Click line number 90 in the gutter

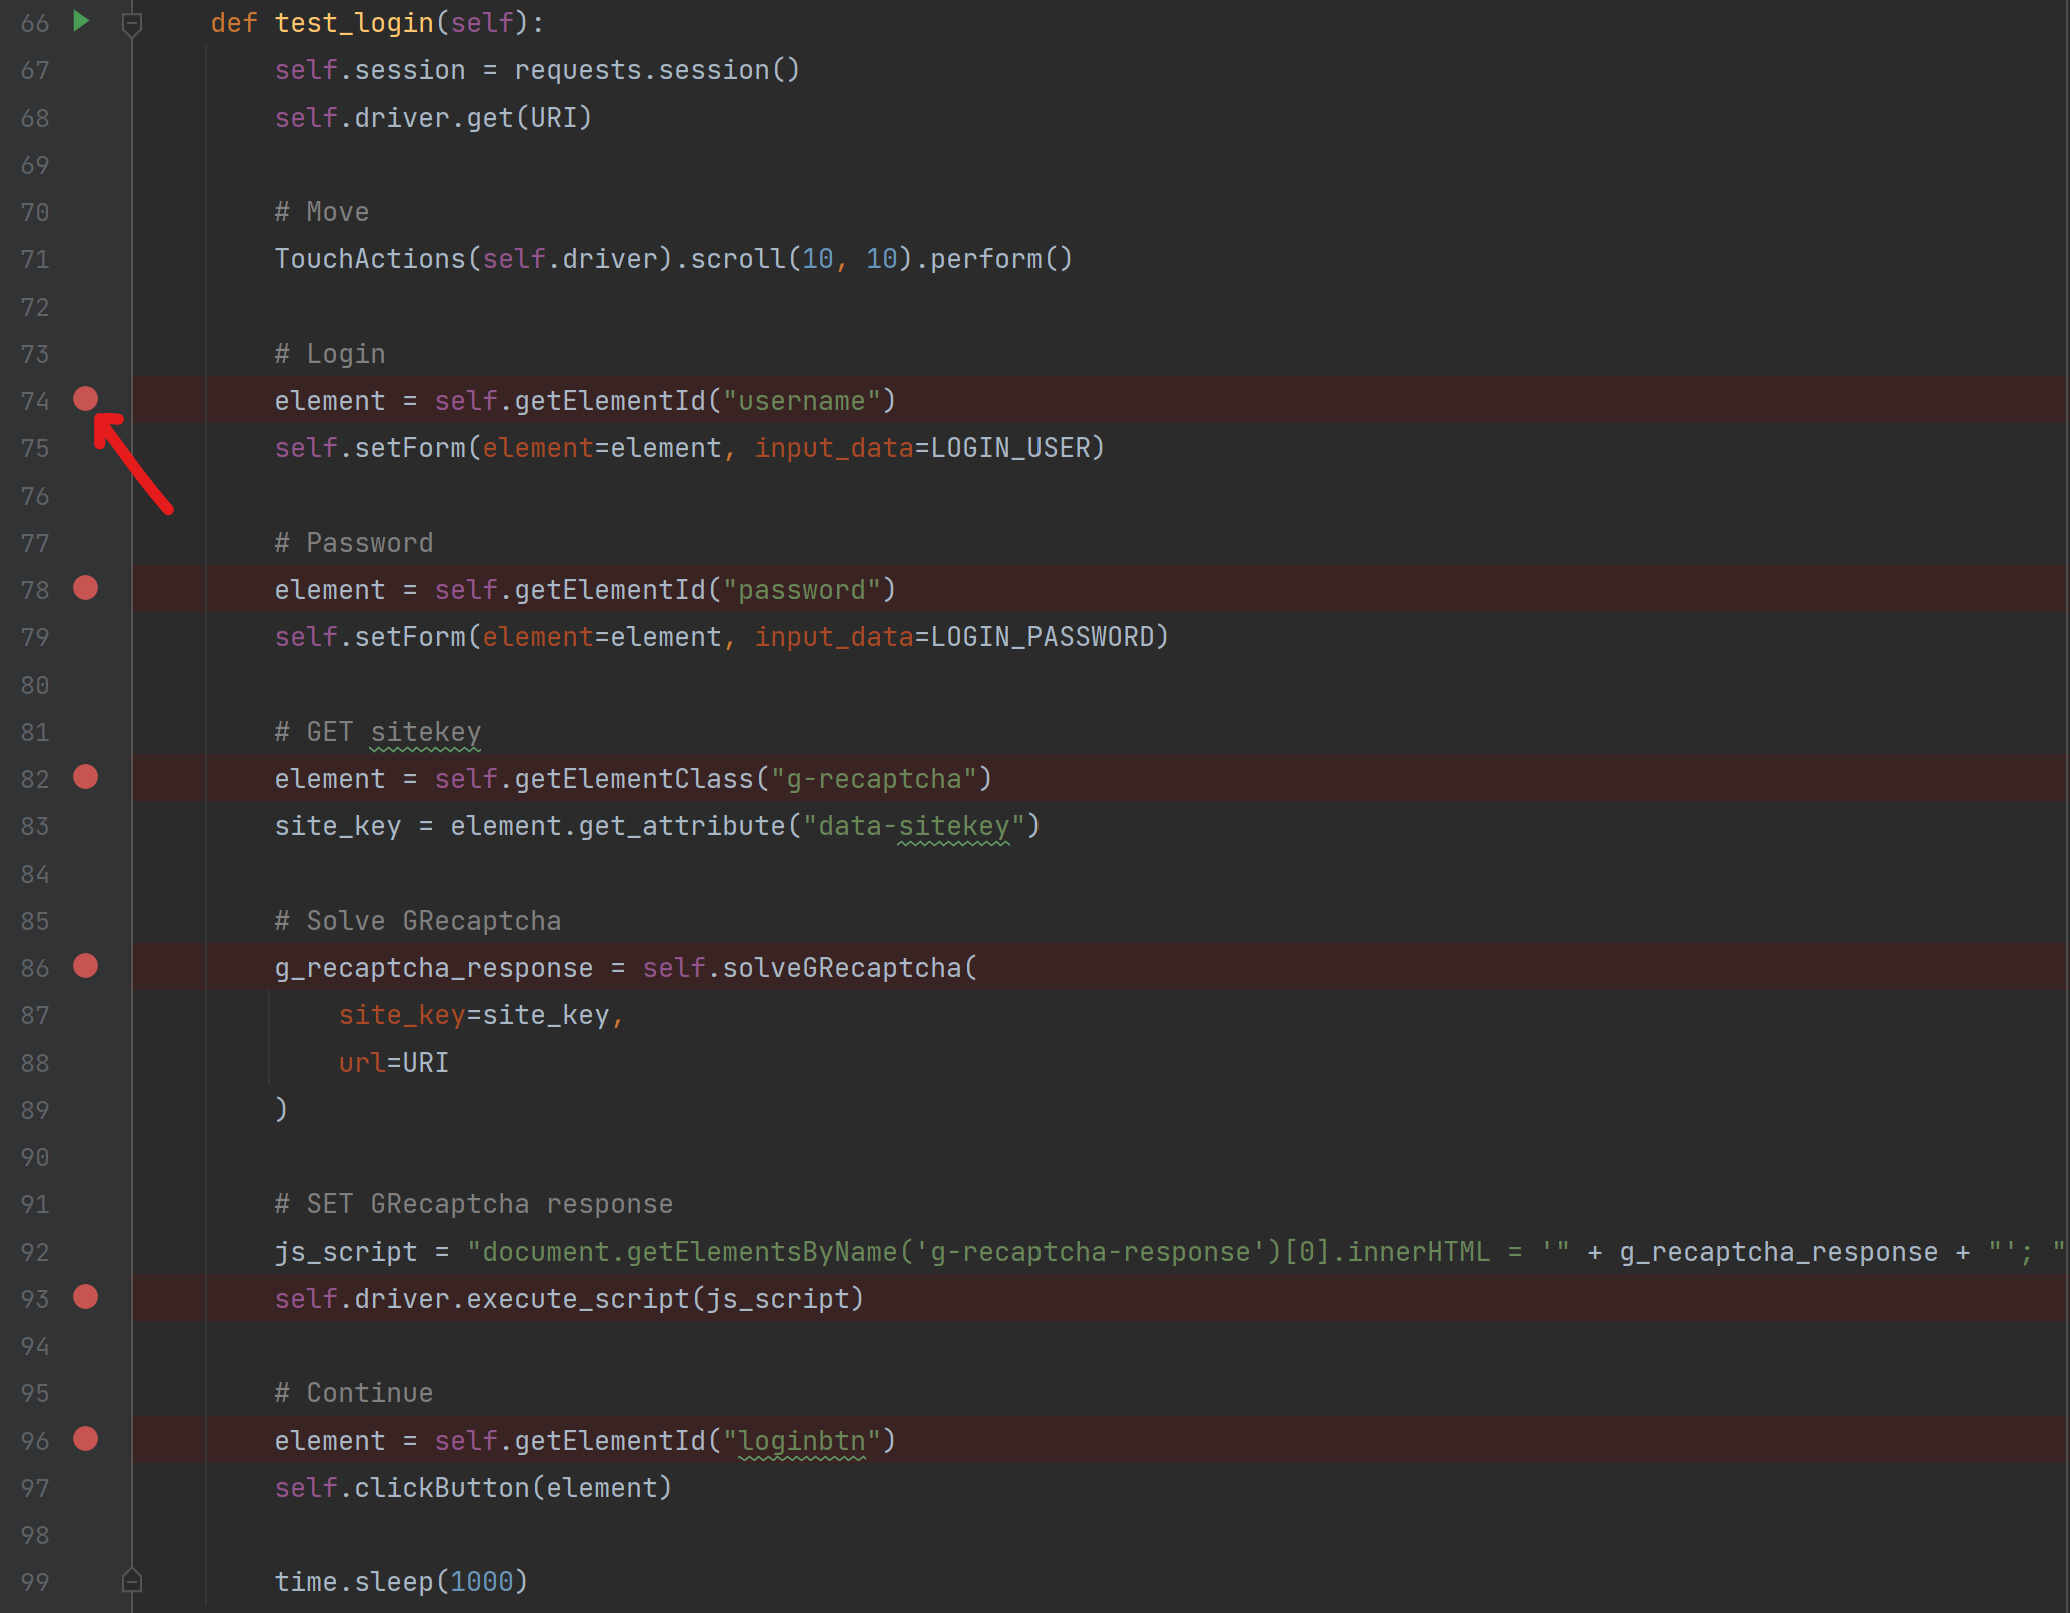point(35,1157)
